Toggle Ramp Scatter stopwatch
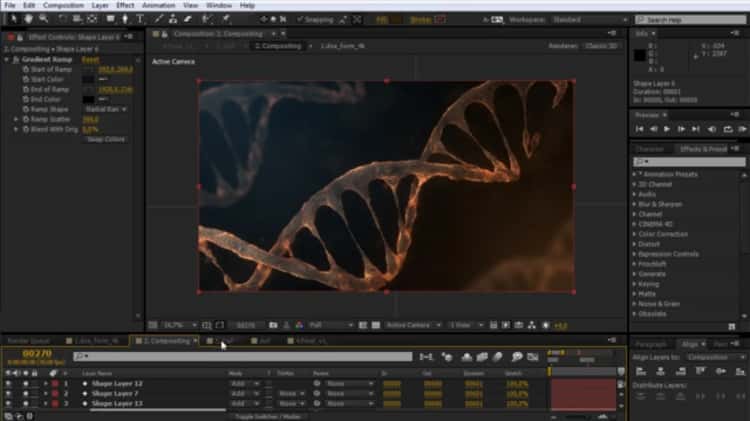Viewport: 750px width, 421px height. (x=26, y=119)
